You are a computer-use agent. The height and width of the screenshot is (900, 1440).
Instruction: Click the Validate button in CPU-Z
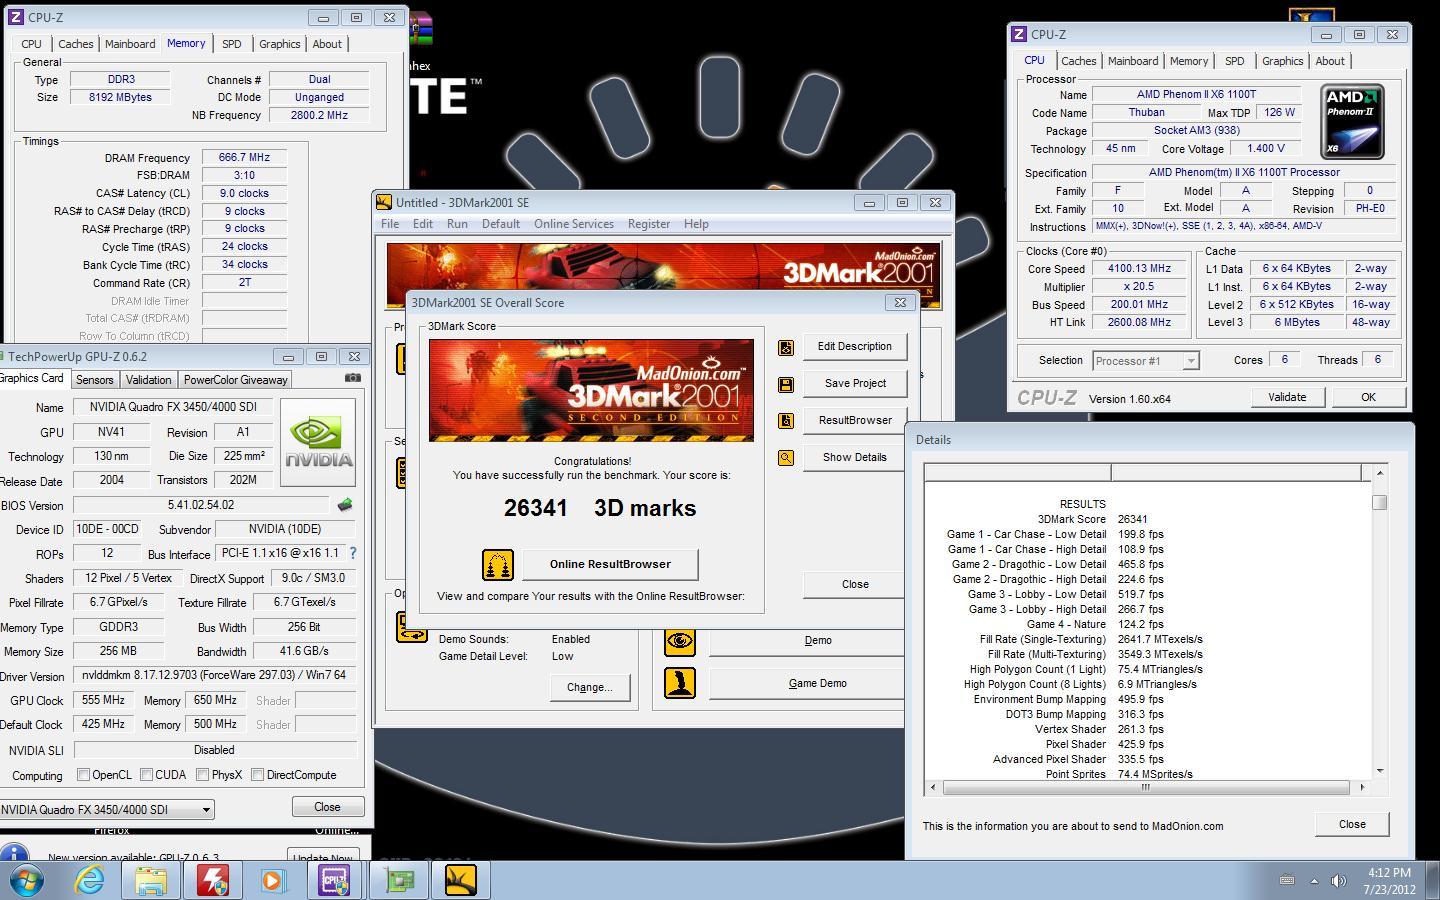1287,397
